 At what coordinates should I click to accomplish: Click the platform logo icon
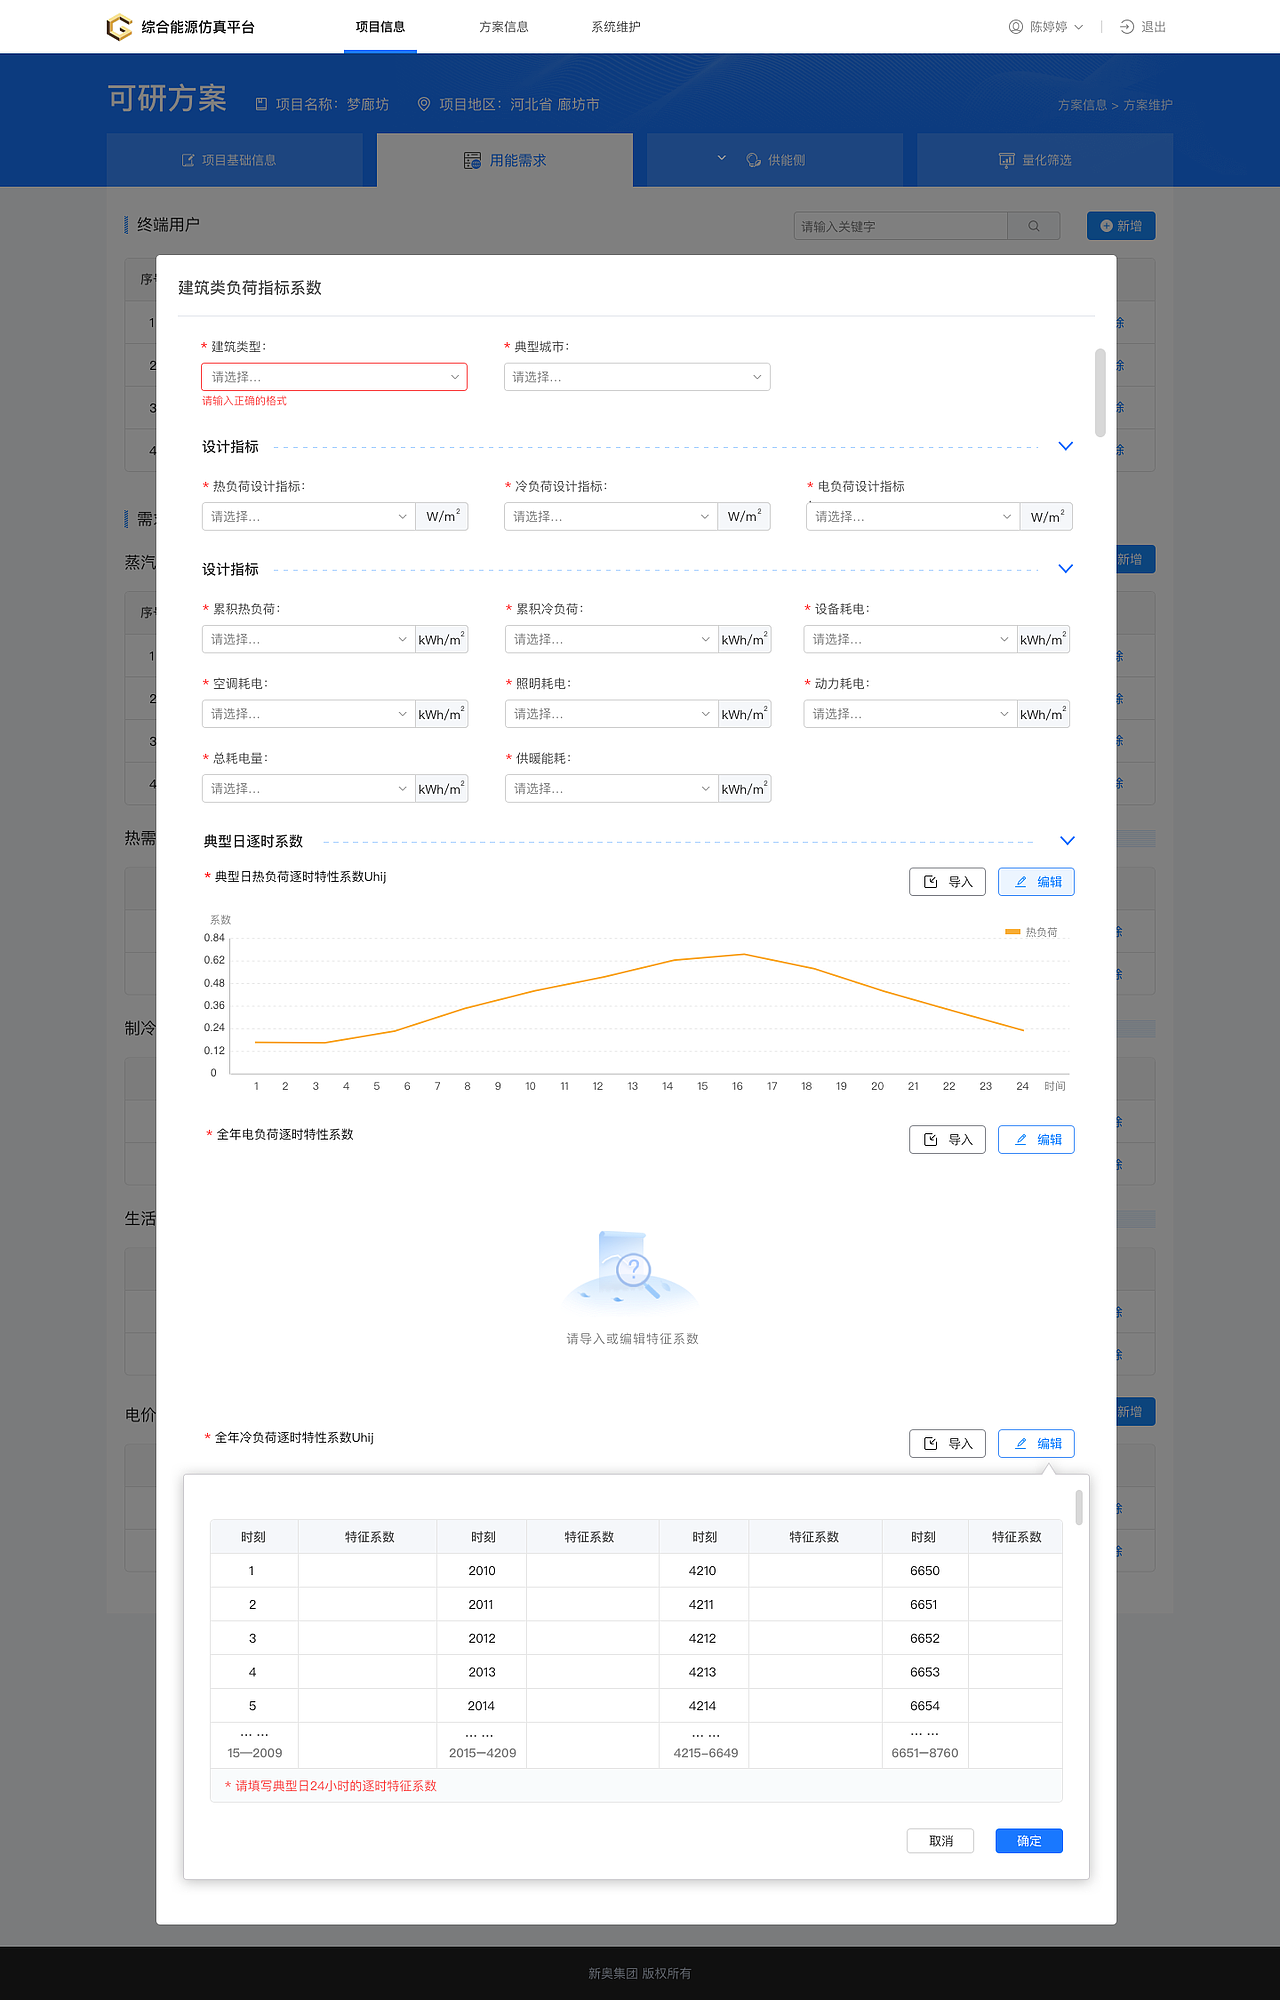point(119,27)
